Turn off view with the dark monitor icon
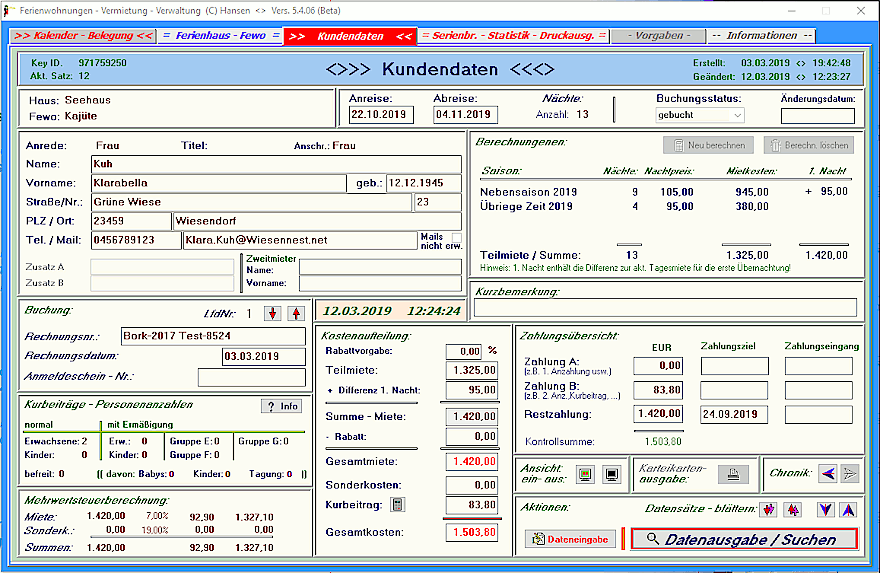The width and height of the screenshot is (880, 573). 611,474
